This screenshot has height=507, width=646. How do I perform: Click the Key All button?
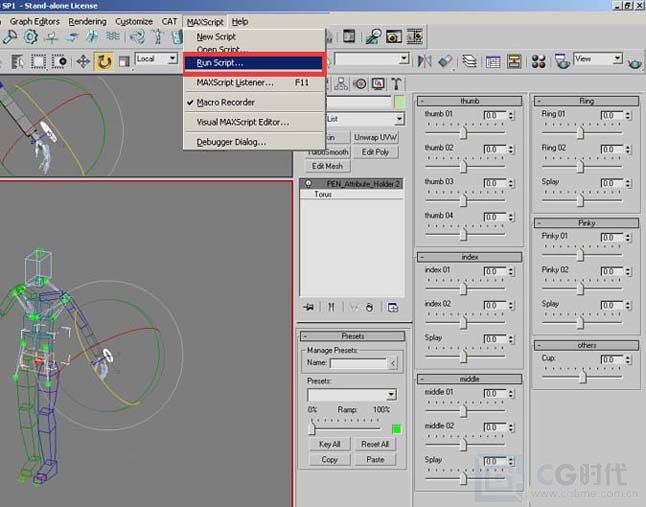(x=330, y=444)
